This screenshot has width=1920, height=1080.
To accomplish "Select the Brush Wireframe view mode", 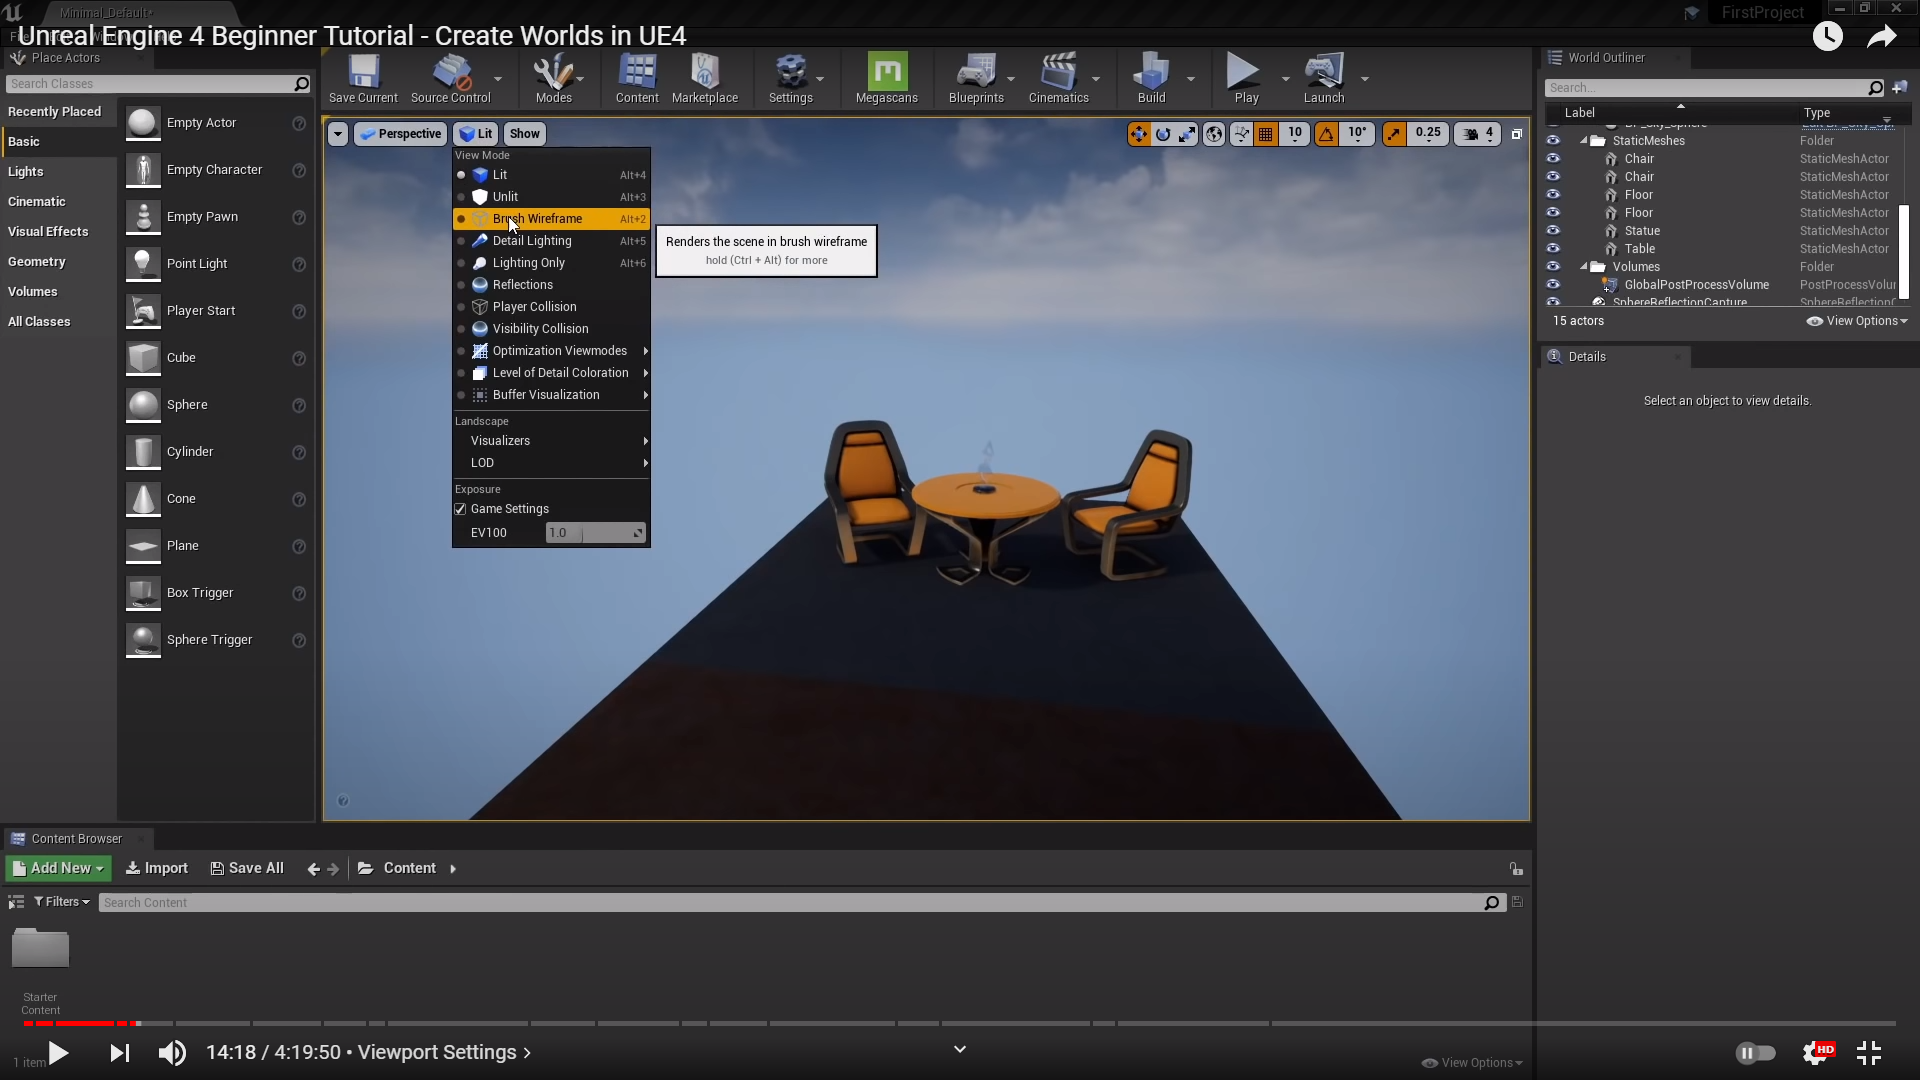I will [x=537, y=219].
